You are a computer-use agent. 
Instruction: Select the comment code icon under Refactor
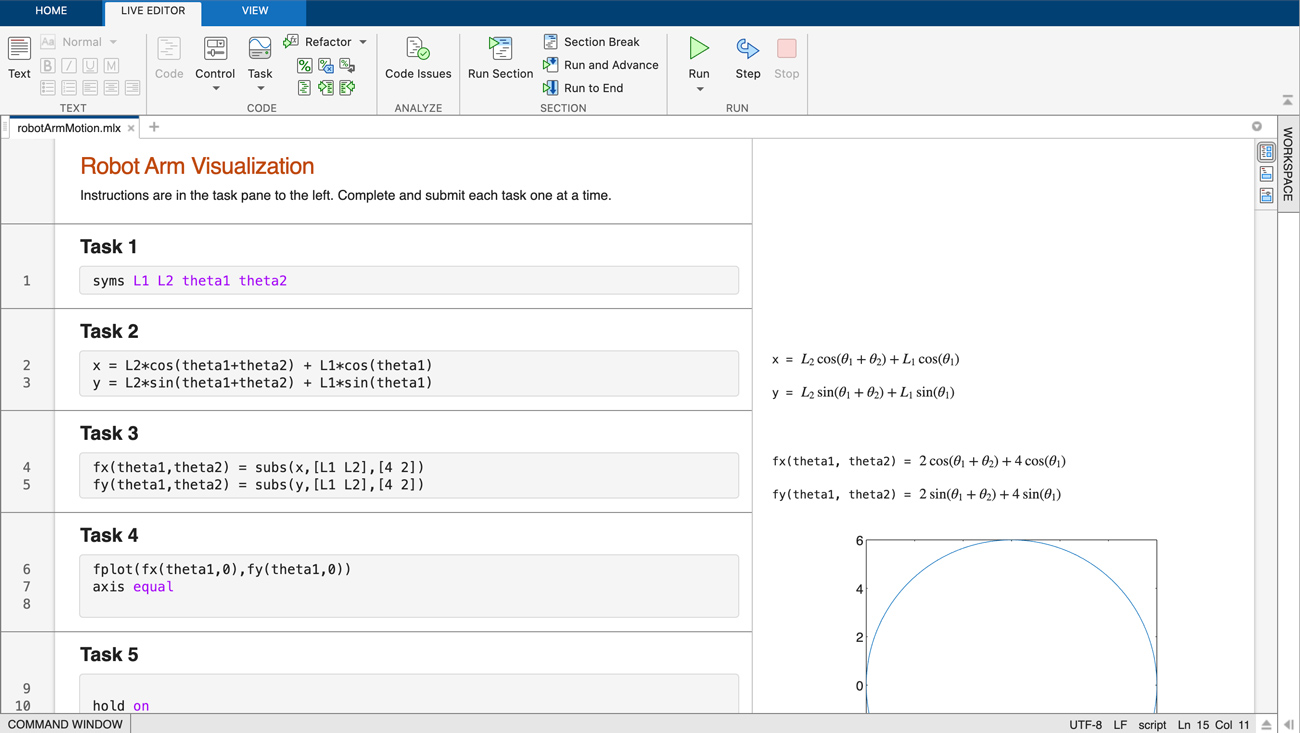(x=304, y=65)
